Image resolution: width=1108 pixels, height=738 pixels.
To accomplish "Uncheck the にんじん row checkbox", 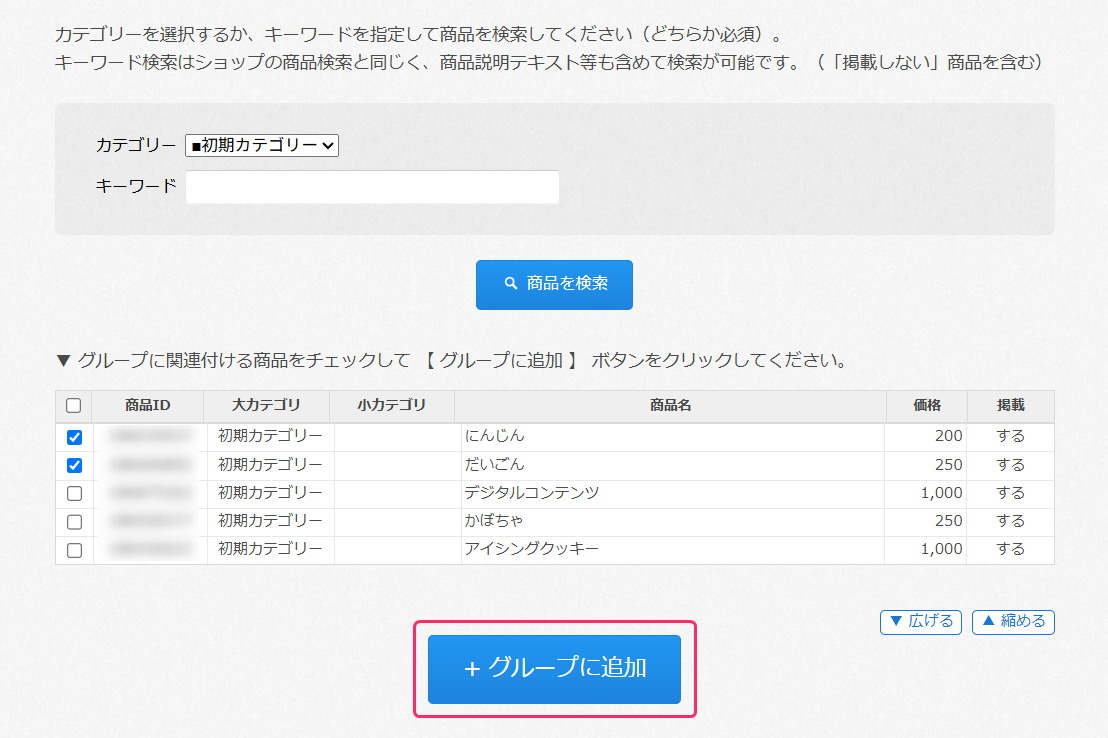I will 74,437.
